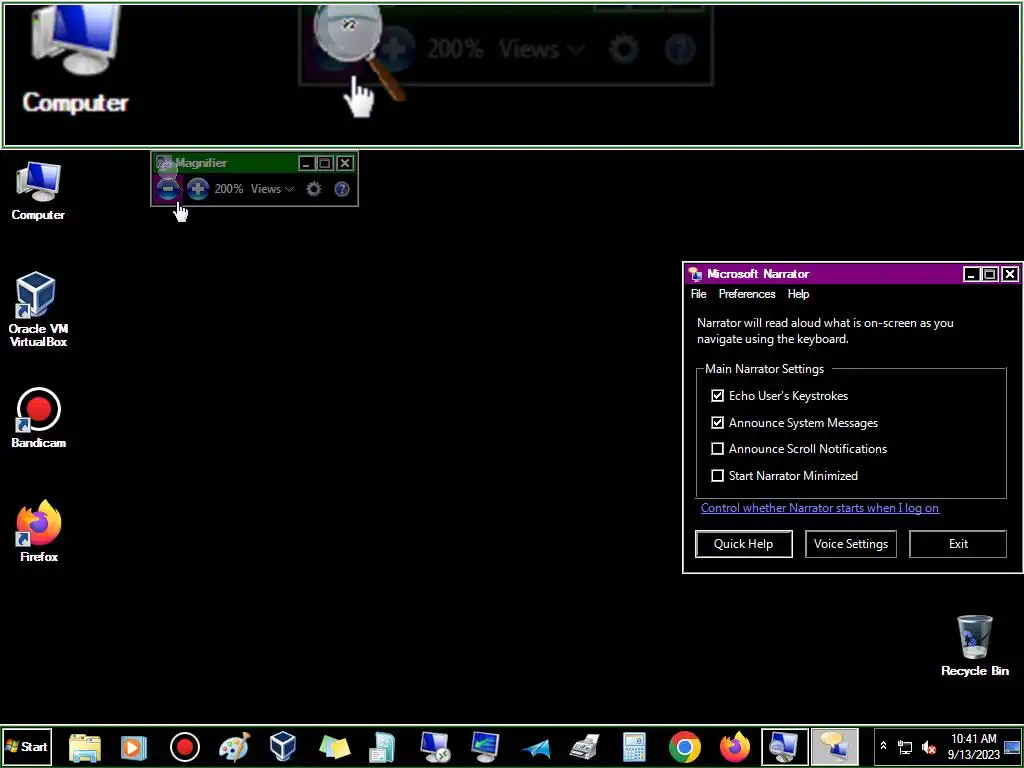Select the Recycle Bin desktop icon
Screen dimensions: 1024x768
[974, 645]
